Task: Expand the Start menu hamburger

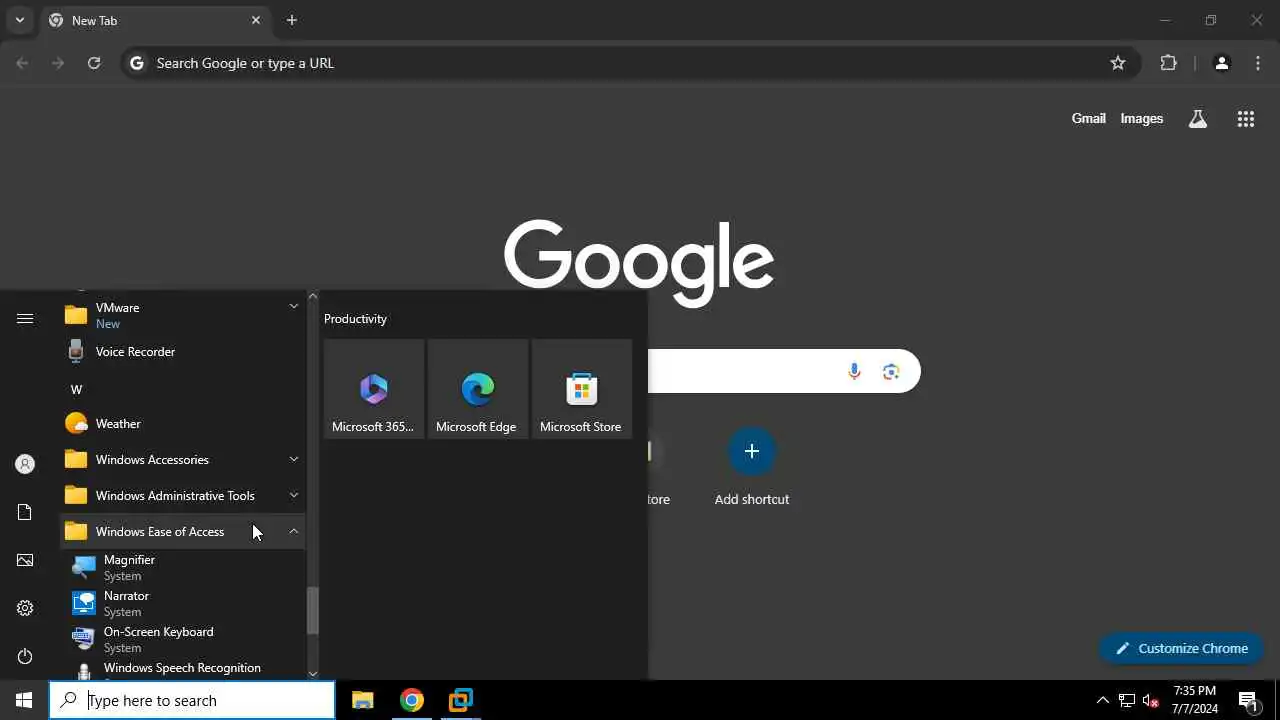Action: pos(25,318)
